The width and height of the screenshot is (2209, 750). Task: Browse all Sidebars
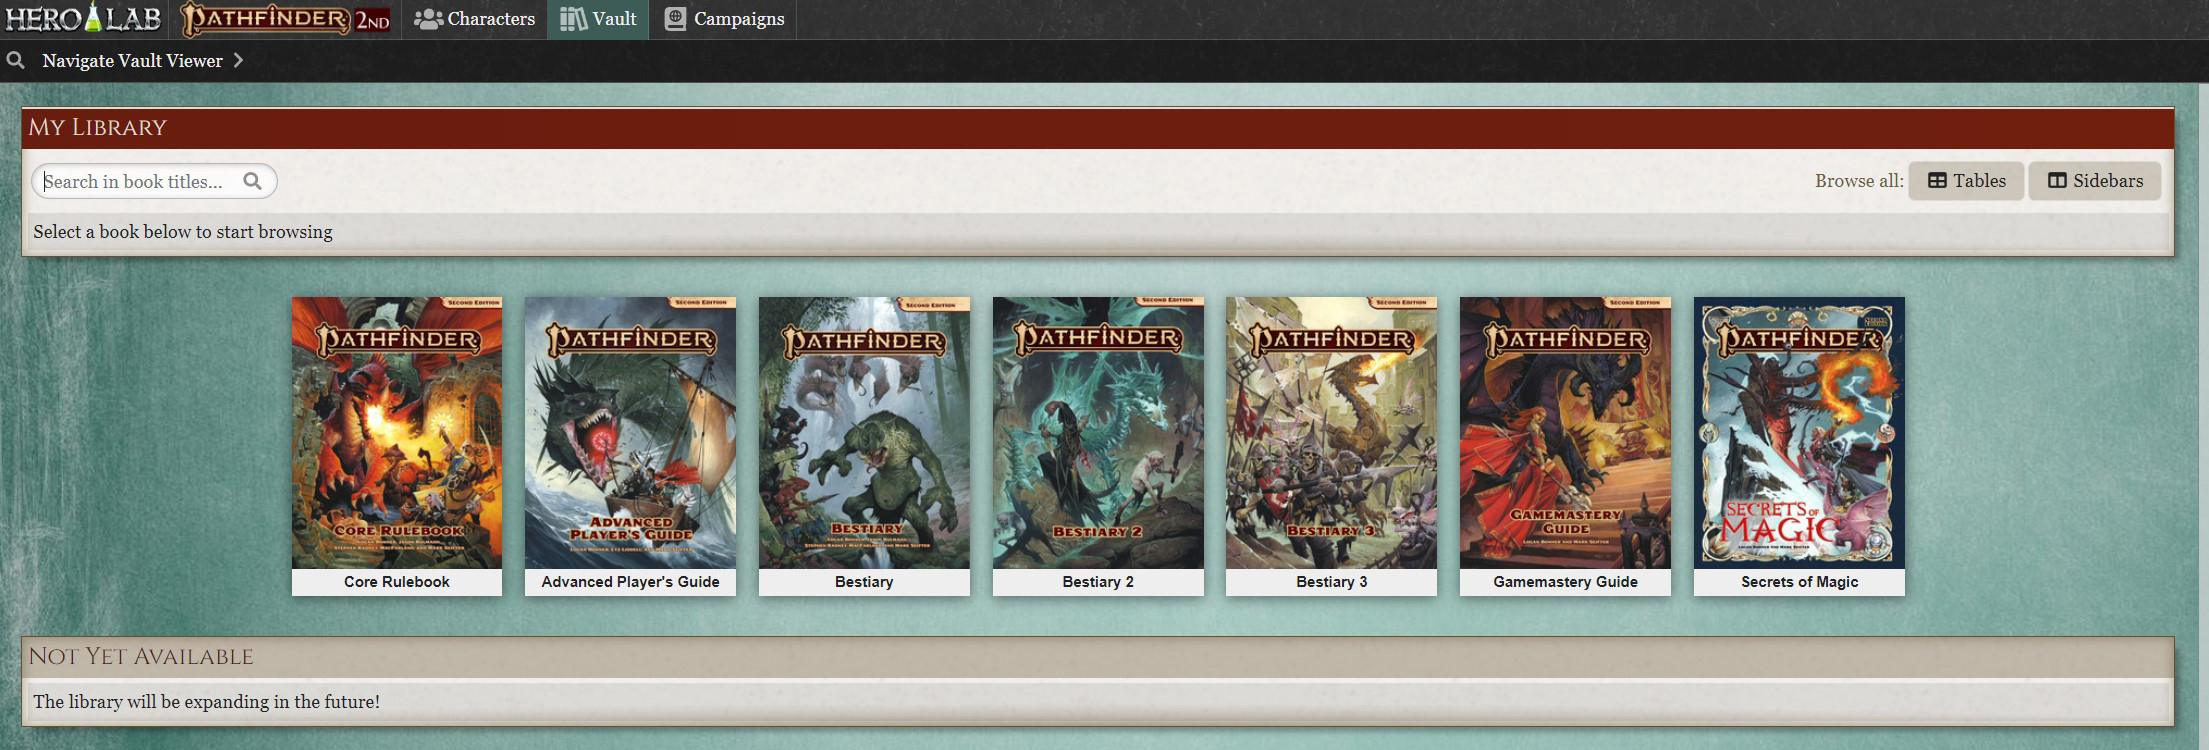pos(2094,181)
